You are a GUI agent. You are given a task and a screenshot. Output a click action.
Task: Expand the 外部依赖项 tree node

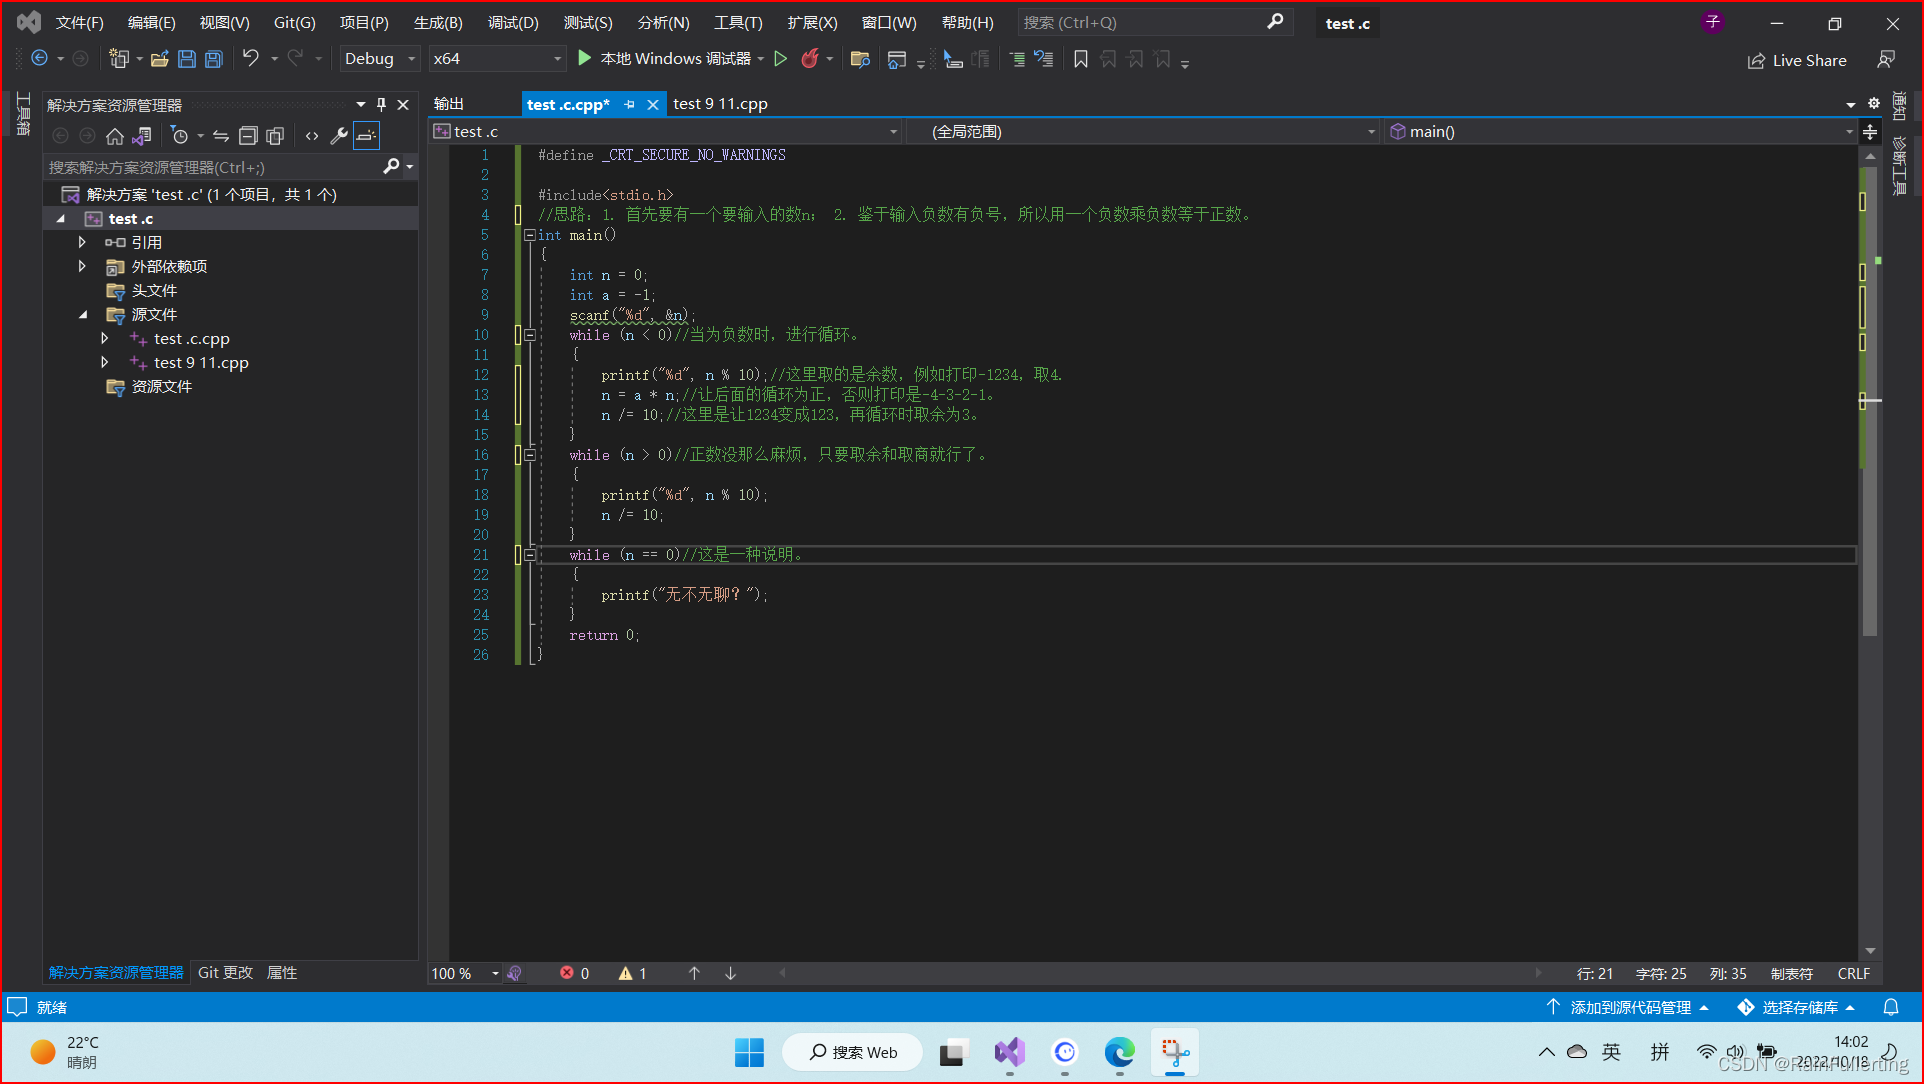82,266
